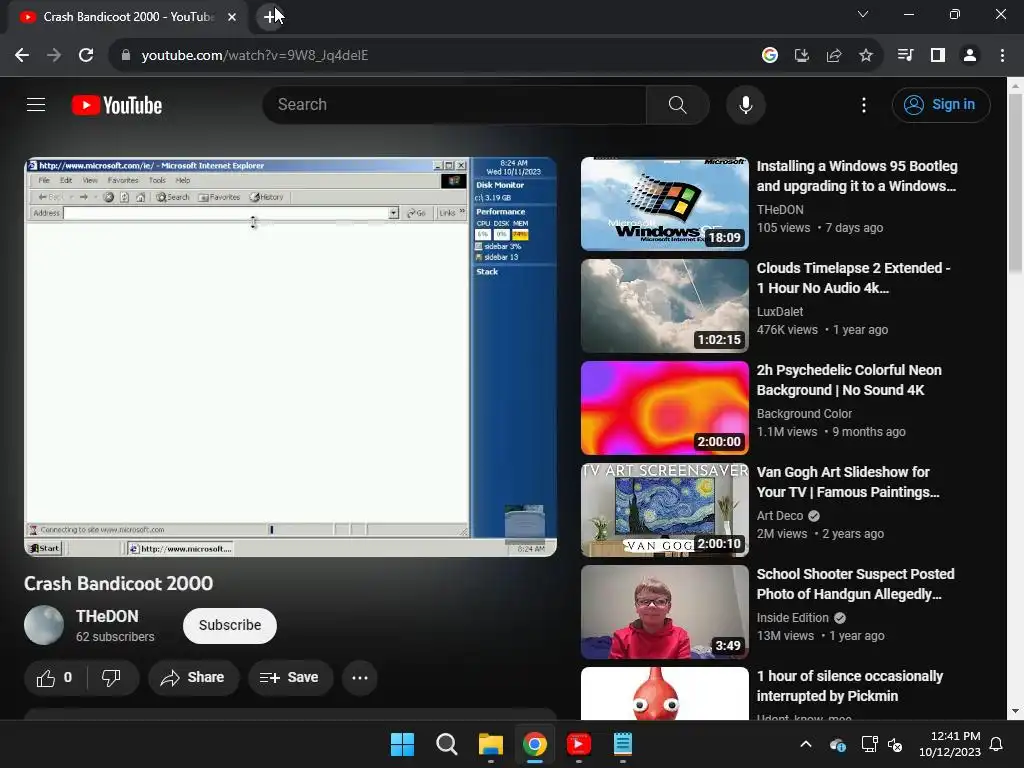Toggle the Chrome side panel icon
Screen dimensions: 1024x768
pyautogui.click(x=938, y=56)
